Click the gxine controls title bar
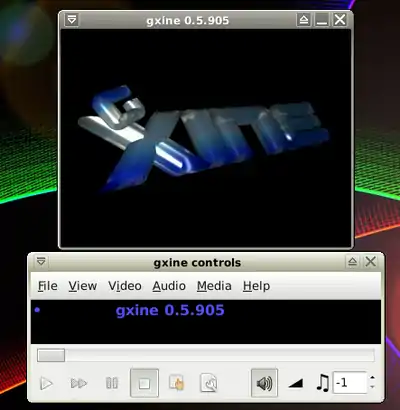 coord(197,263)
